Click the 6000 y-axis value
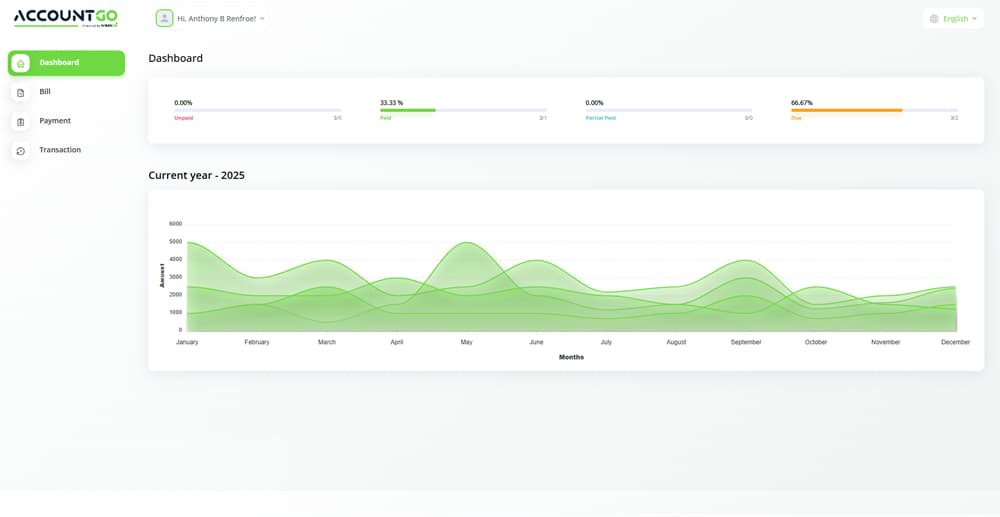Viewport: 1000px width, 517px height. pyautogui.click(x=175, y=224)
